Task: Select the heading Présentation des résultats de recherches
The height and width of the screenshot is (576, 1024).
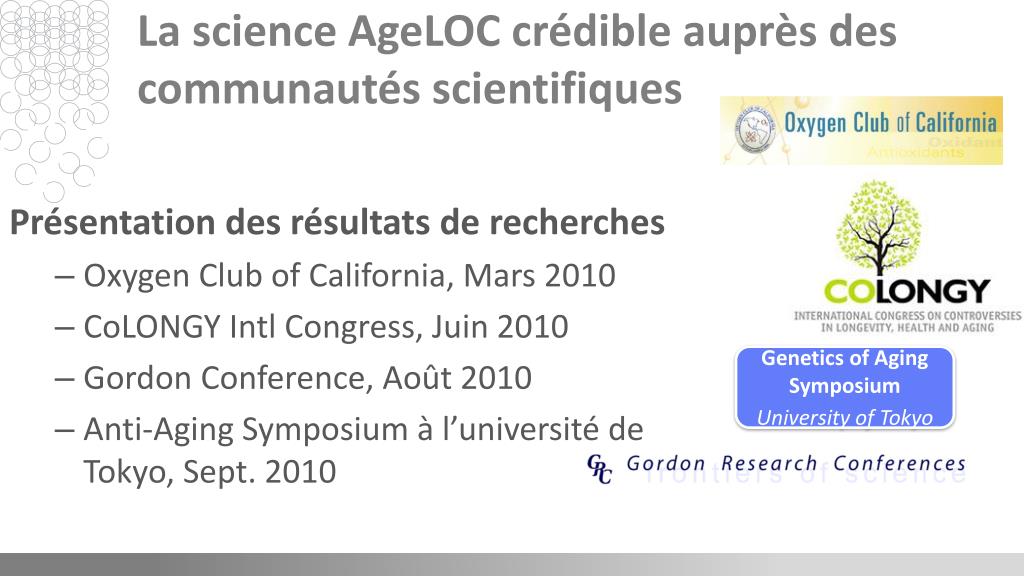Action: tap(337, 222)
